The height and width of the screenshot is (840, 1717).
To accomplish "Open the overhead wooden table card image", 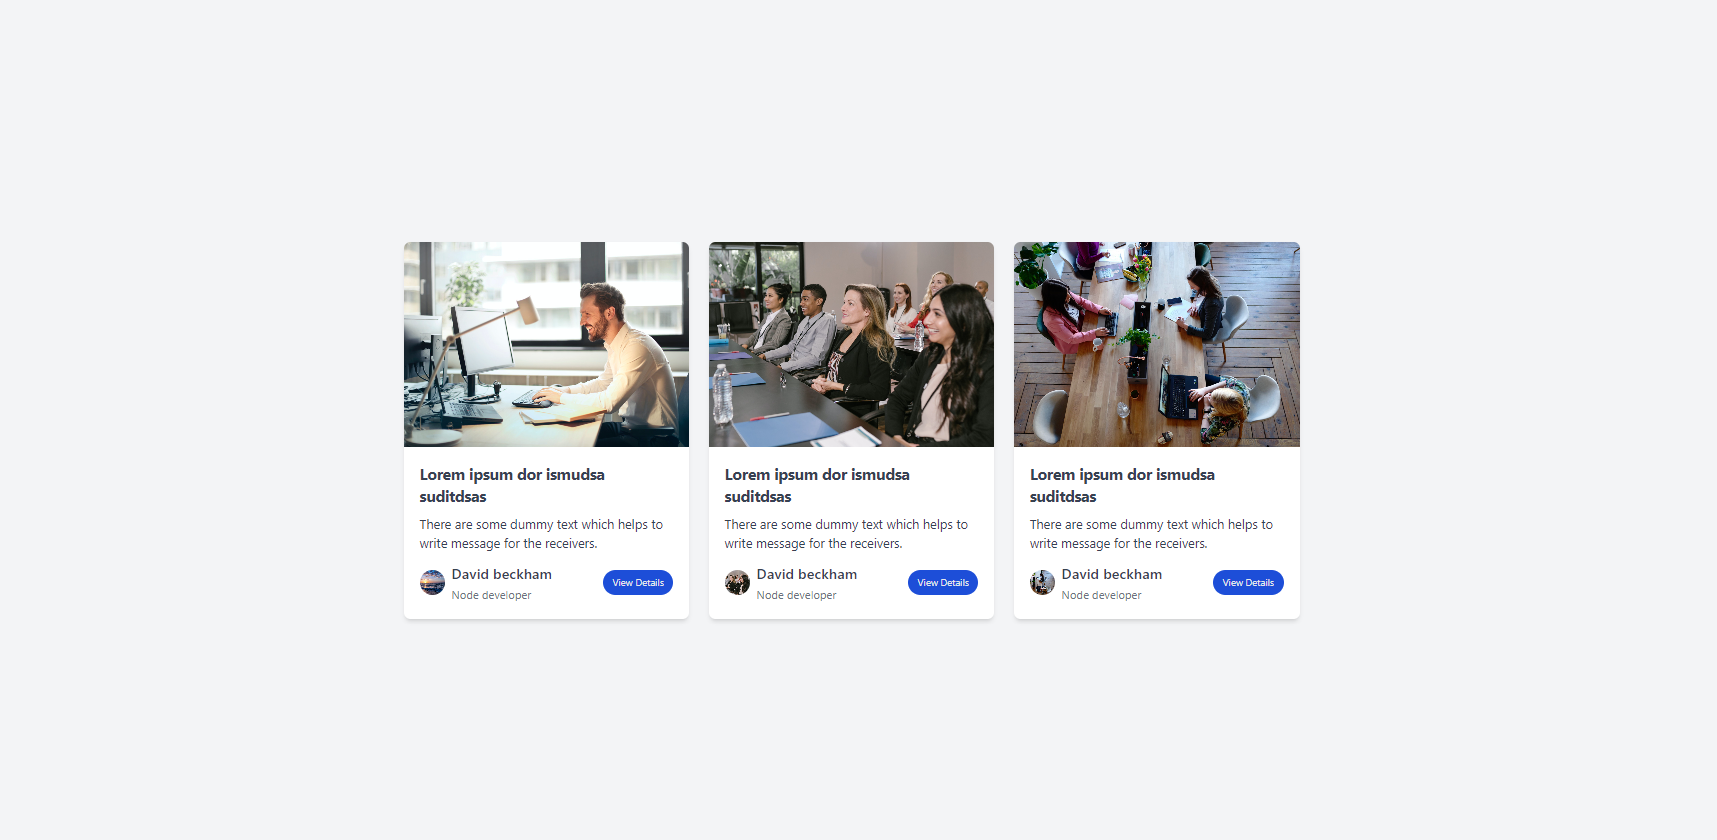I will 1157,344.
